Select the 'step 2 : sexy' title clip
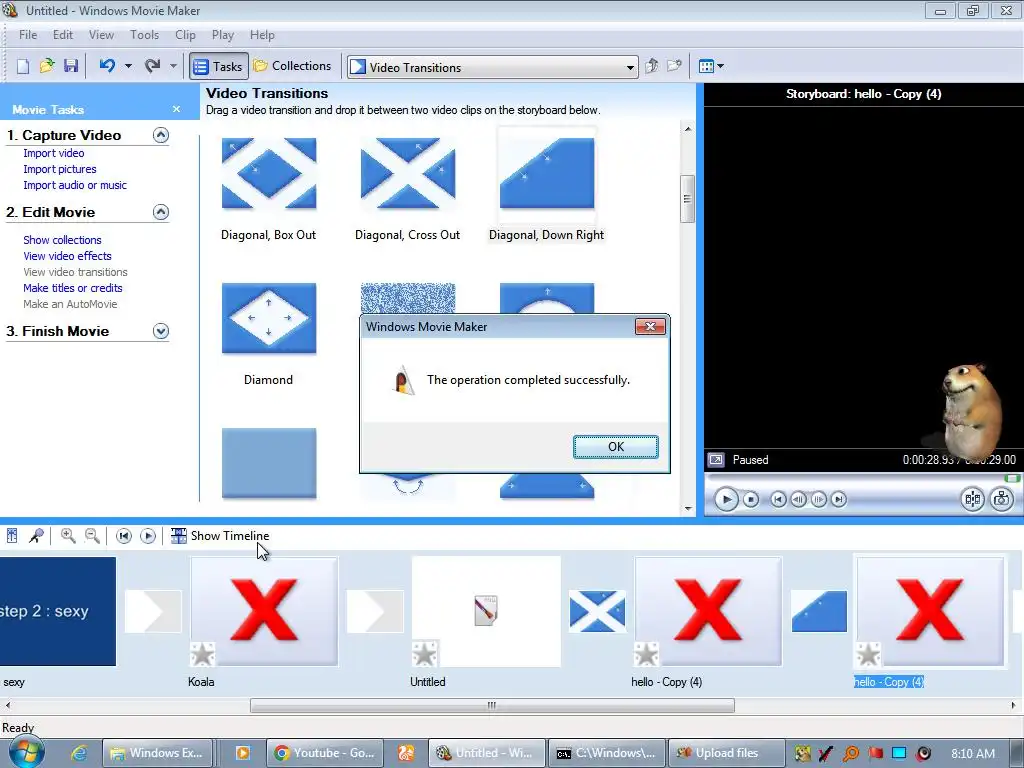Image resolution: width=1024 pixels, height=768 pixels. point(57,611)
